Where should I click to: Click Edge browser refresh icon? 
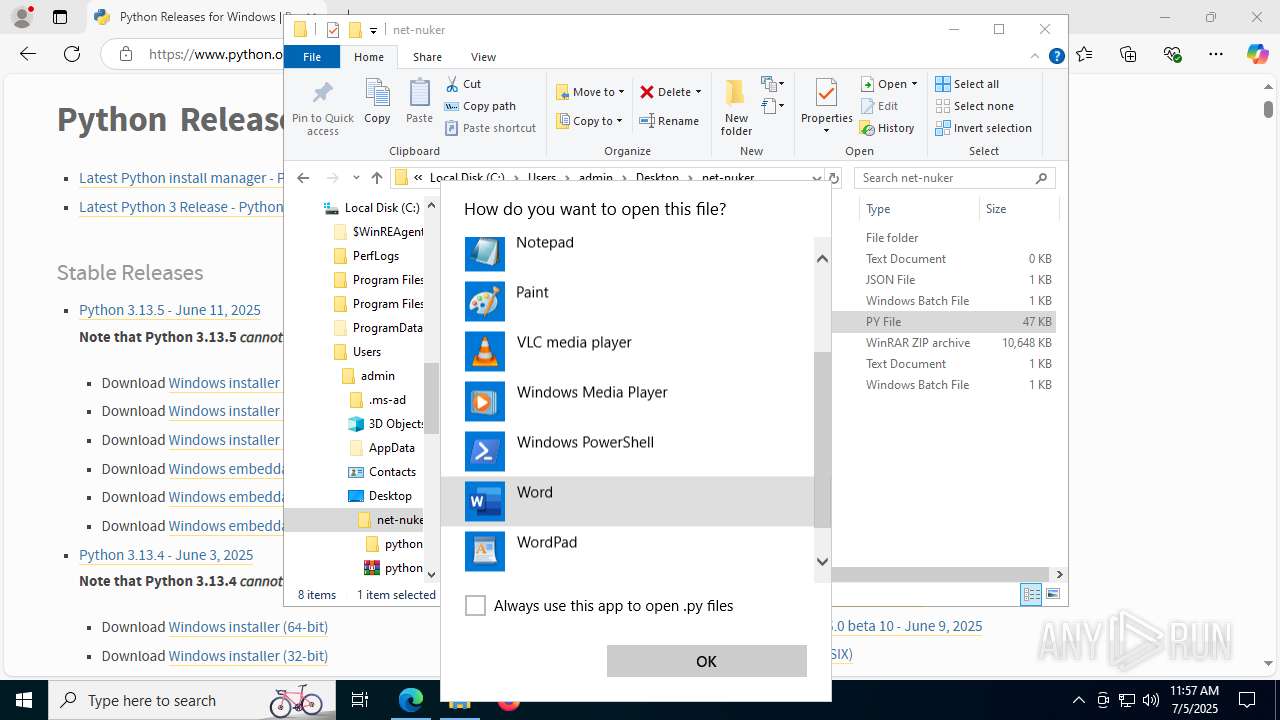72,54
